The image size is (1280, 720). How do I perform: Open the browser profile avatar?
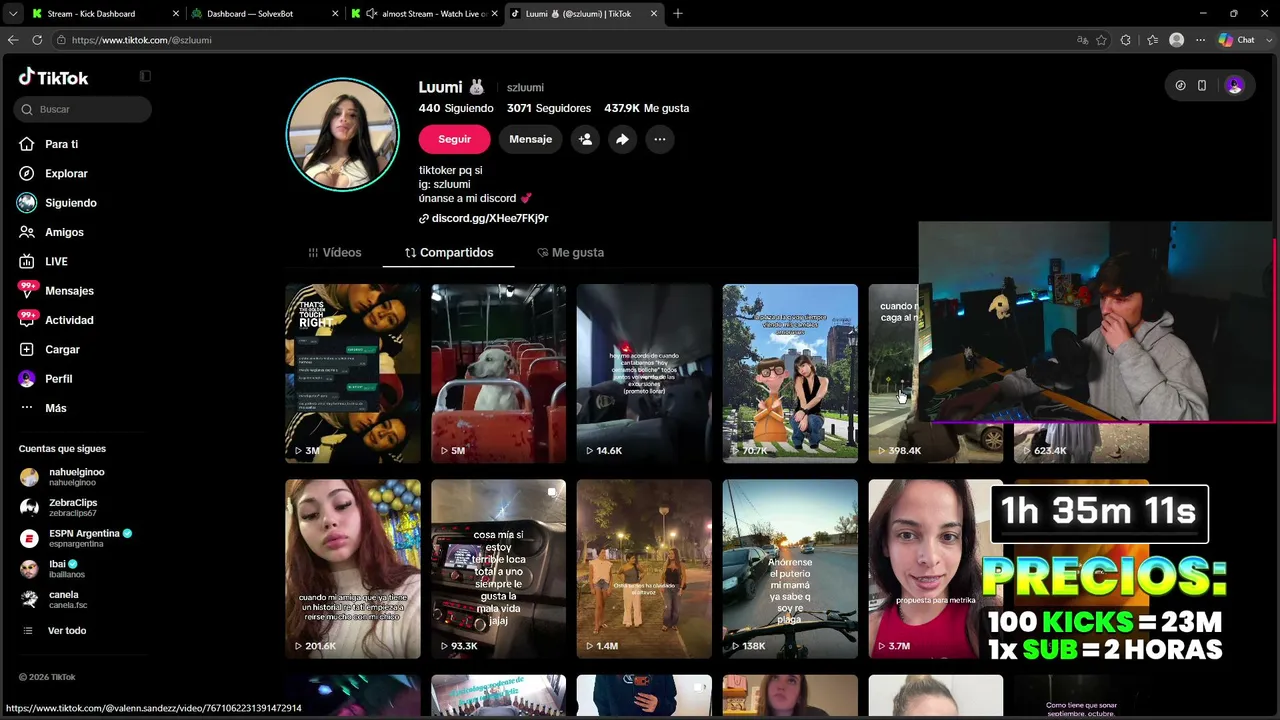click(1177, 40)
